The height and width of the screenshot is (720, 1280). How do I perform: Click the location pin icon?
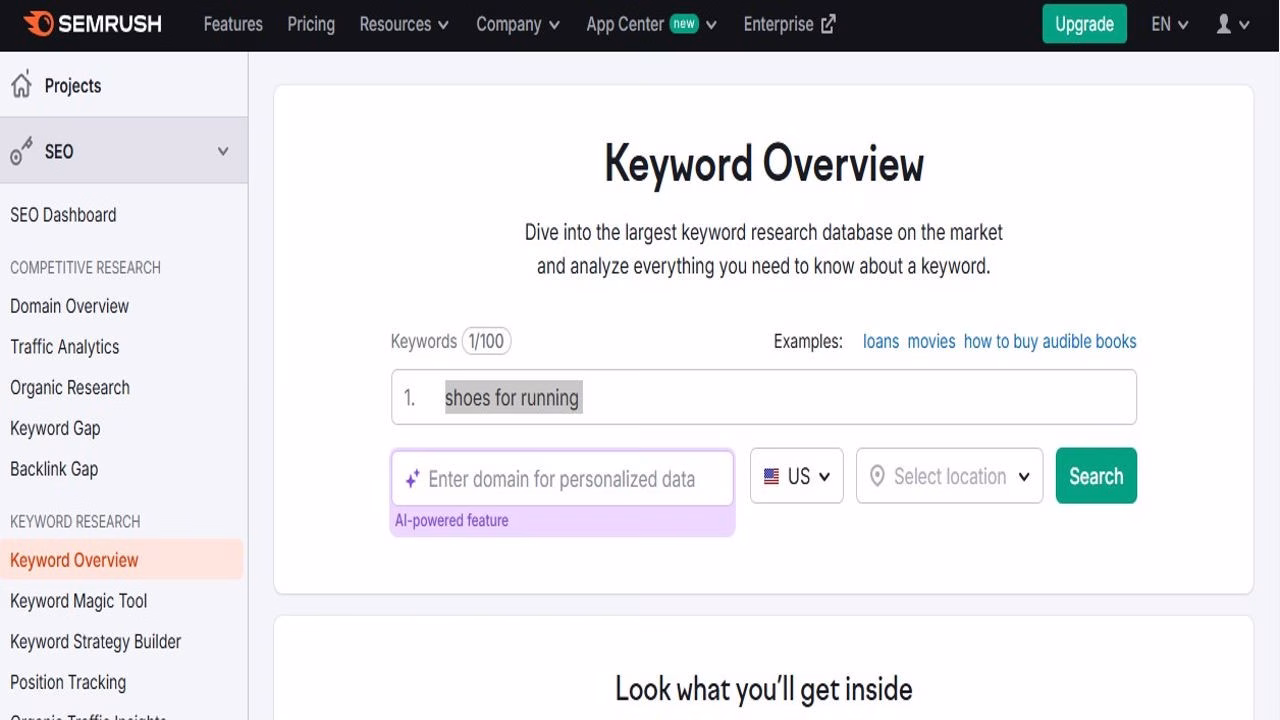878,476
